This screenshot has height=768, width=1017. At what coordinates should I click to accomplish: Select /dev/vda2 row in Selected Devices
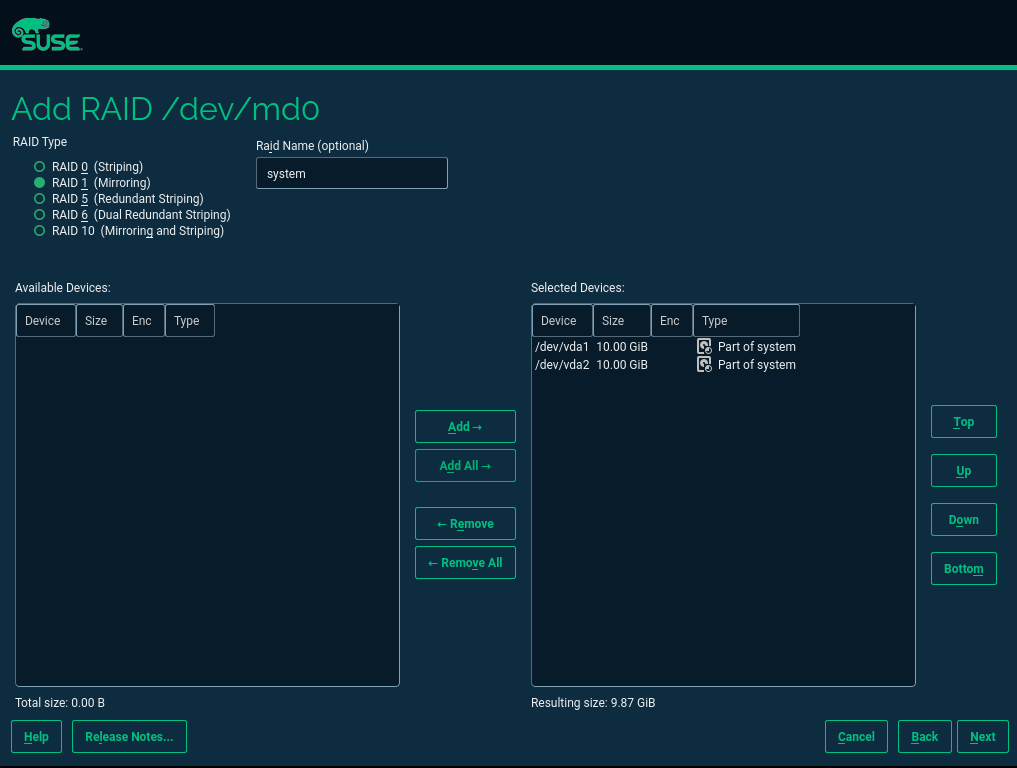tap(591, 365)
